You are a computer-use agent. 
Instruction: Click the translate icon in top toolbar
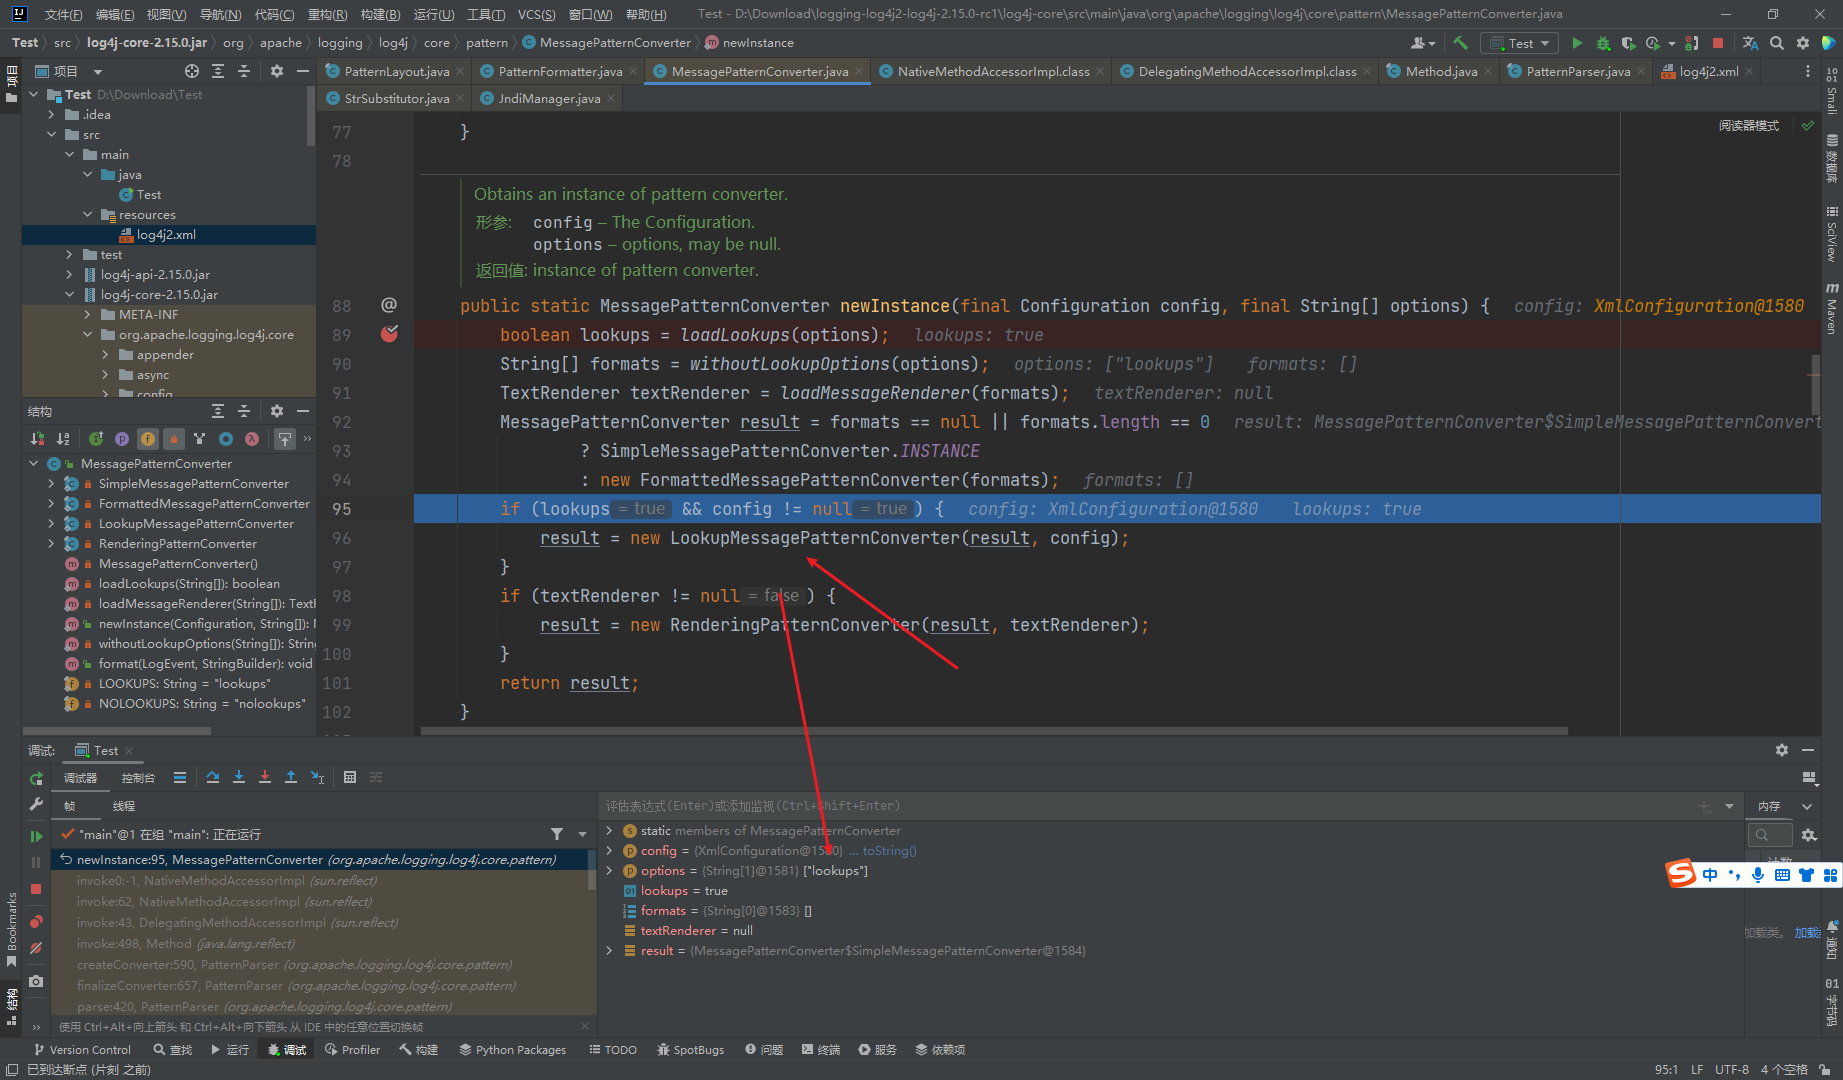(x=1750, y=43)
